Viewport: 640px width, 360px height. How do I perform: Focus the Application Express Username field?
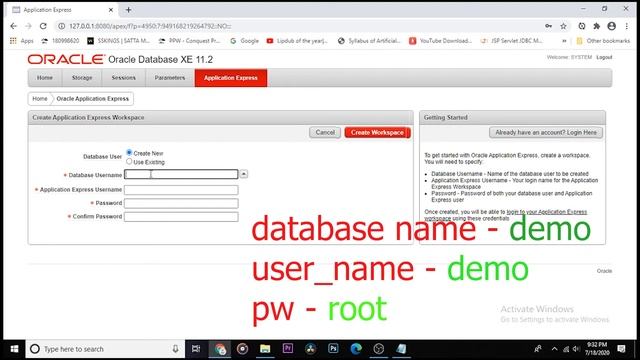click(181, 190)
